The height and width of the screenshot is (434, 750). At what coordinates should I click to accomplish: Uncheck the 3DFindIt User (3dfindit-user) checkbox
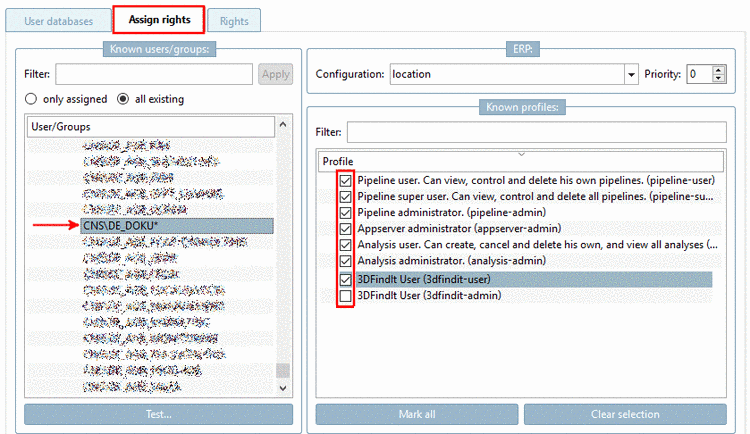pyautogui.click(x=345, y=279)
